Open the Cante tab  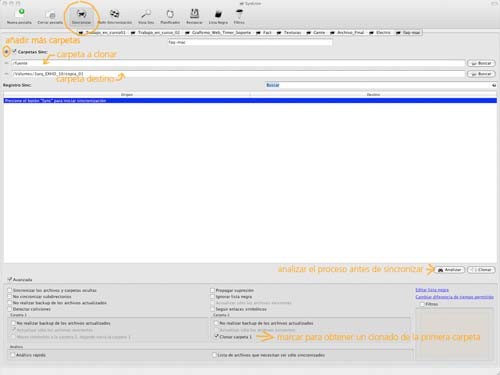click(x=316, y=33)
